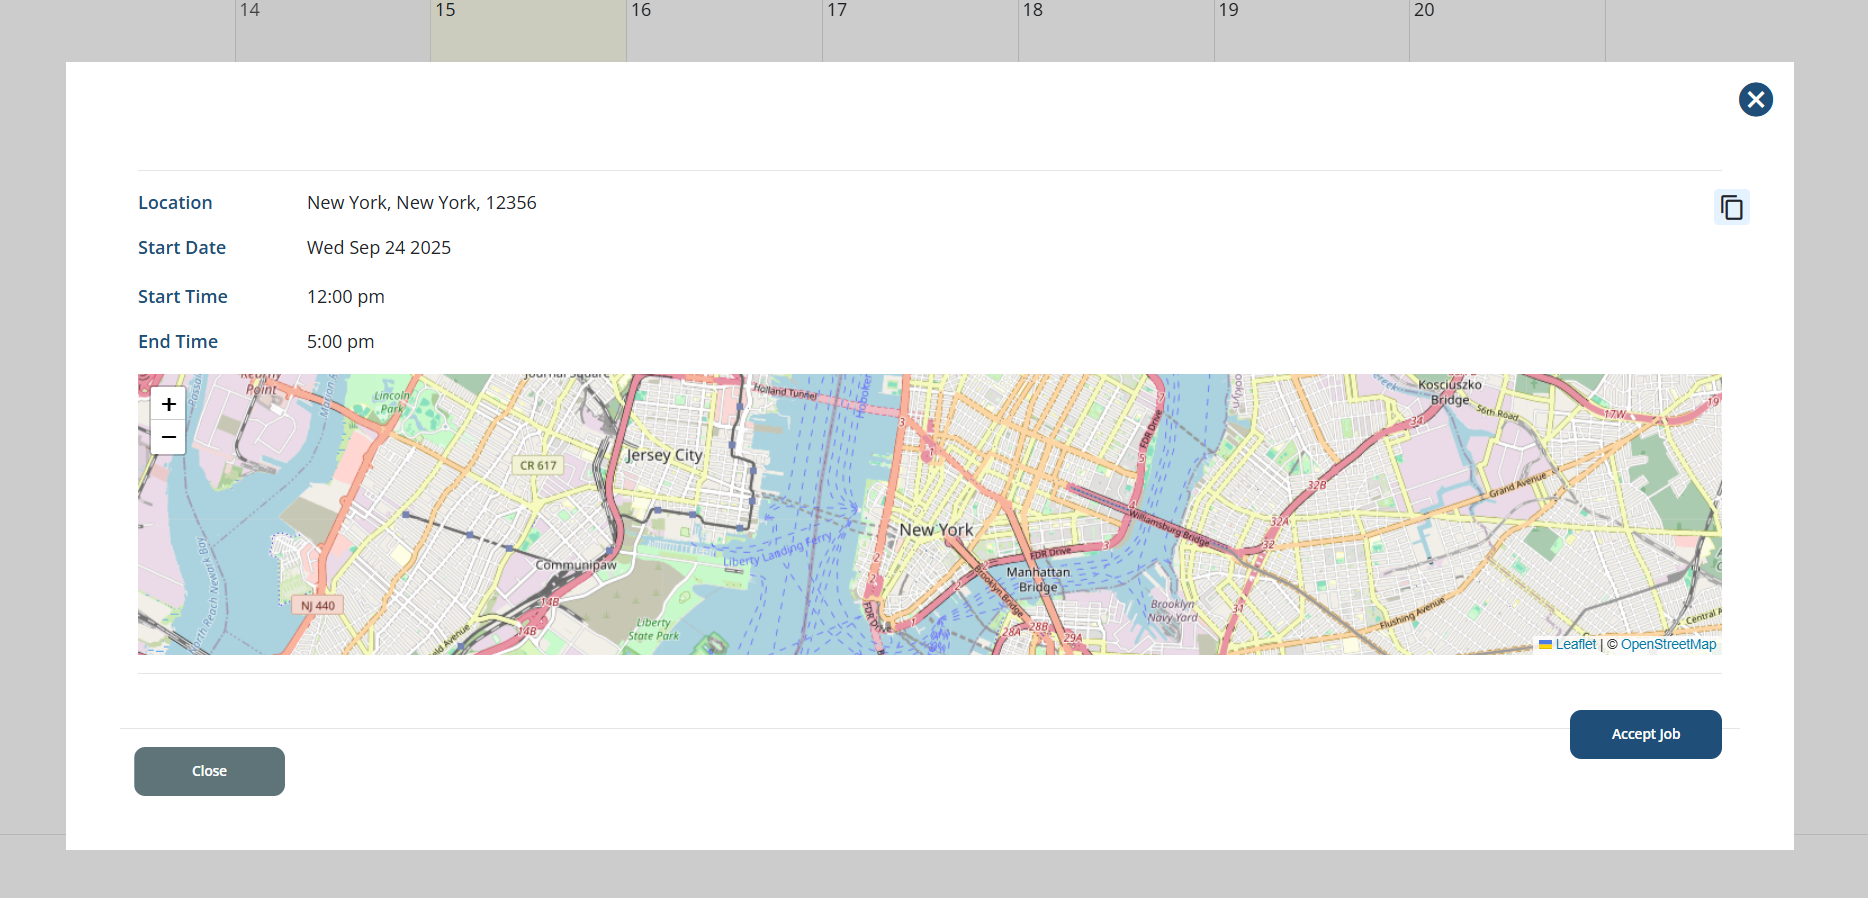Accept the job offer
This screenshot has height=898, width=1868.
pos(1645,734)
